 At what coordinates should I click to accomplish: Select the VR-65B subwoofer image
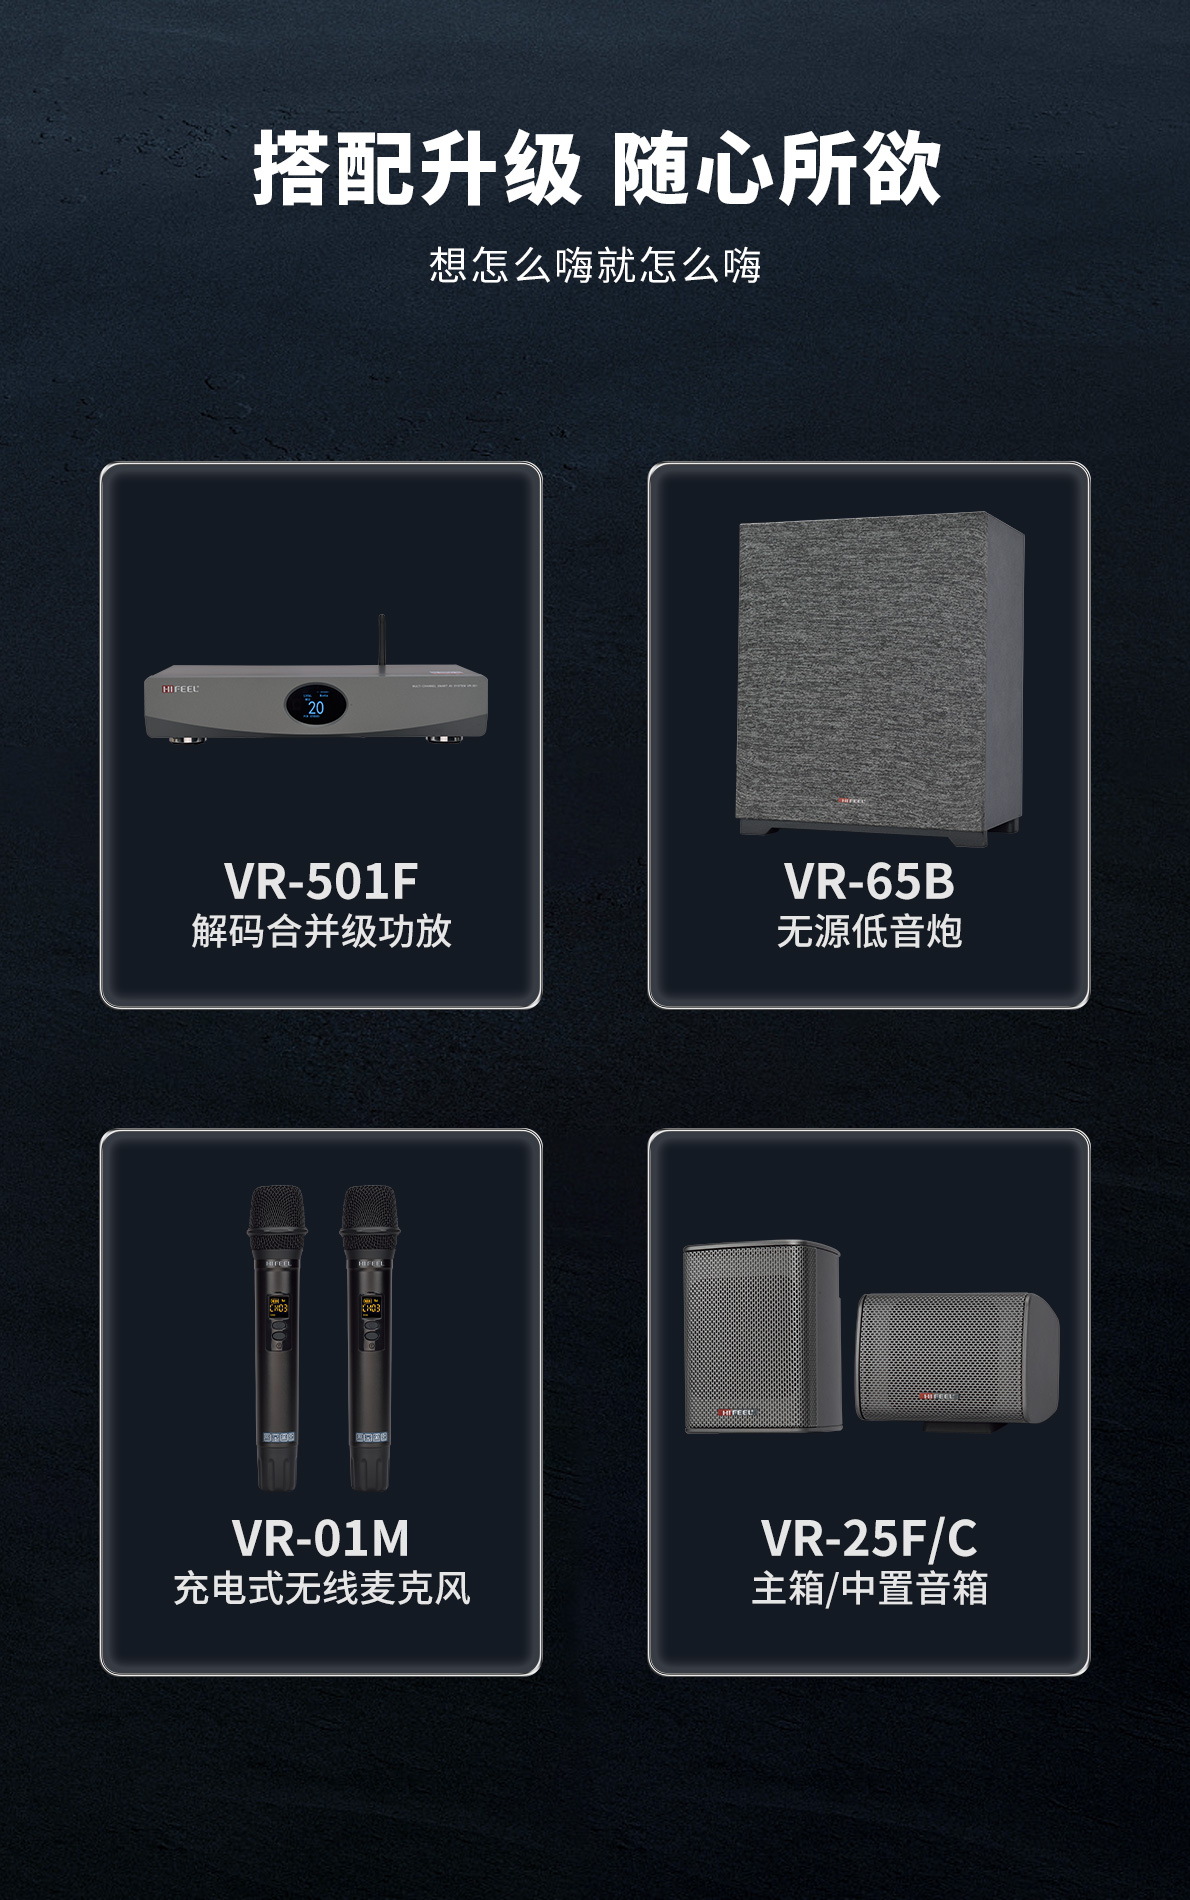click(881, 678)
